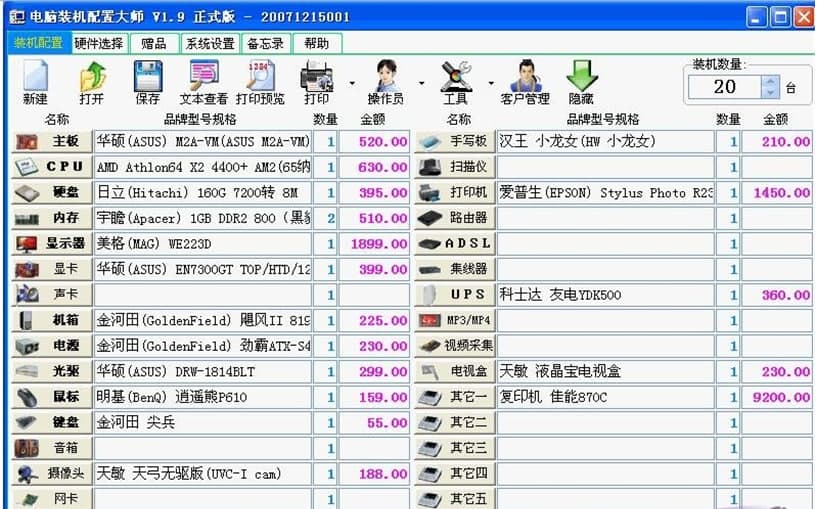This screenshot has width=823, height=509.
Task: Click the model field 金河田 尖兵
Action: click(x=203, y=423)
